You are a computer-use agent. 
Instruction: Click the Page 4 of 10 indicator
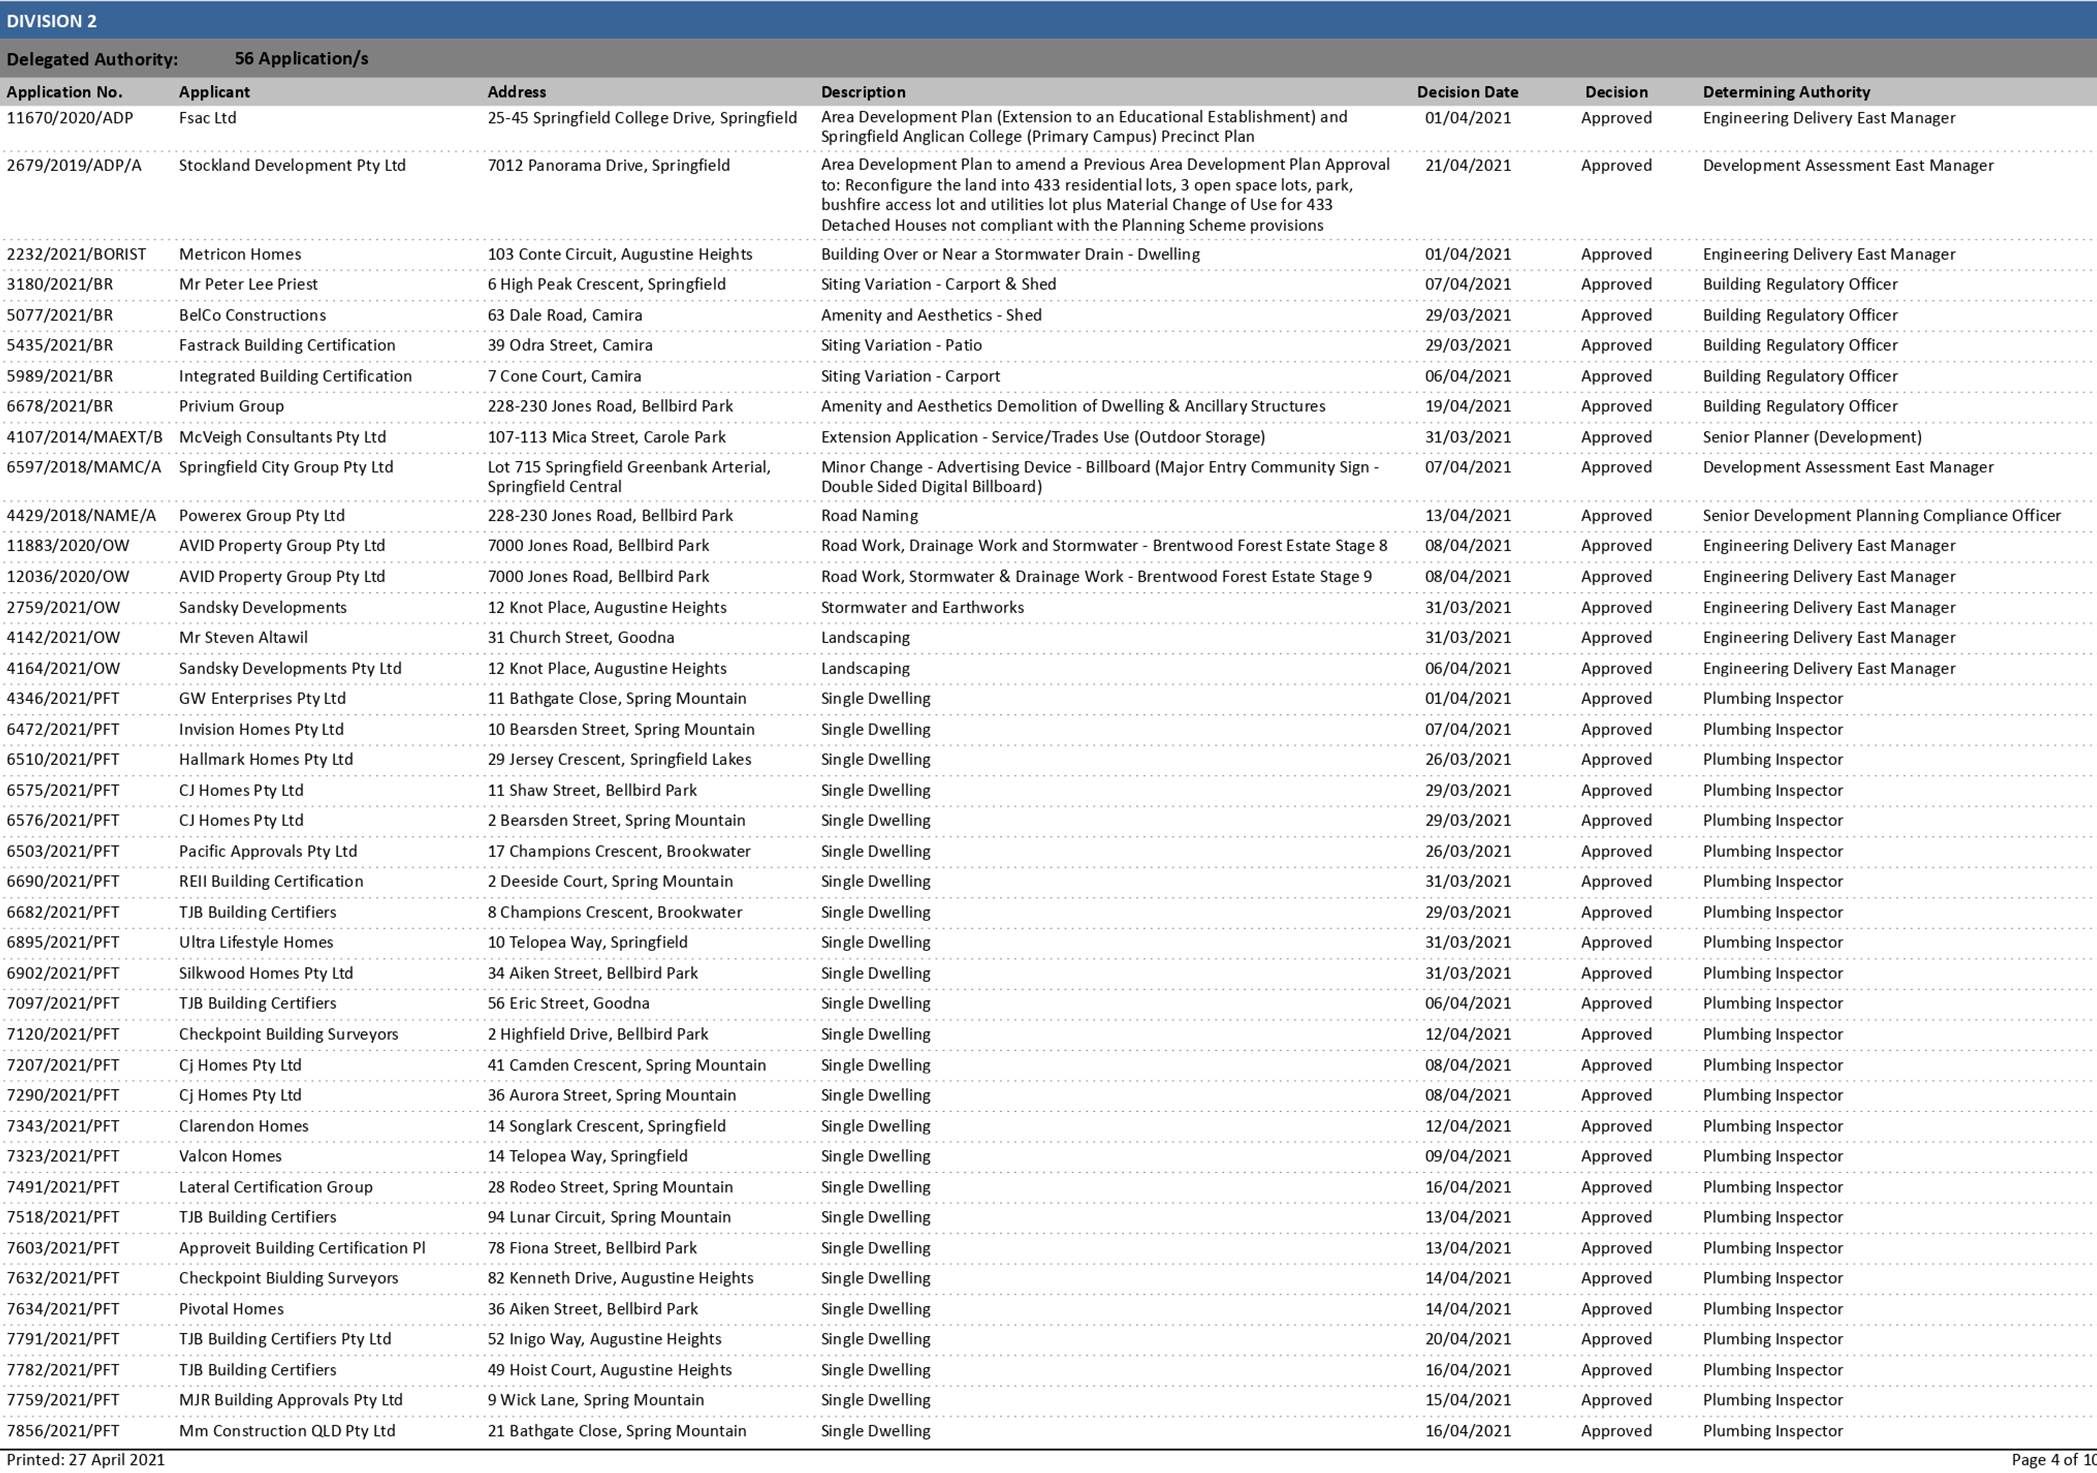point(2051,1460)
